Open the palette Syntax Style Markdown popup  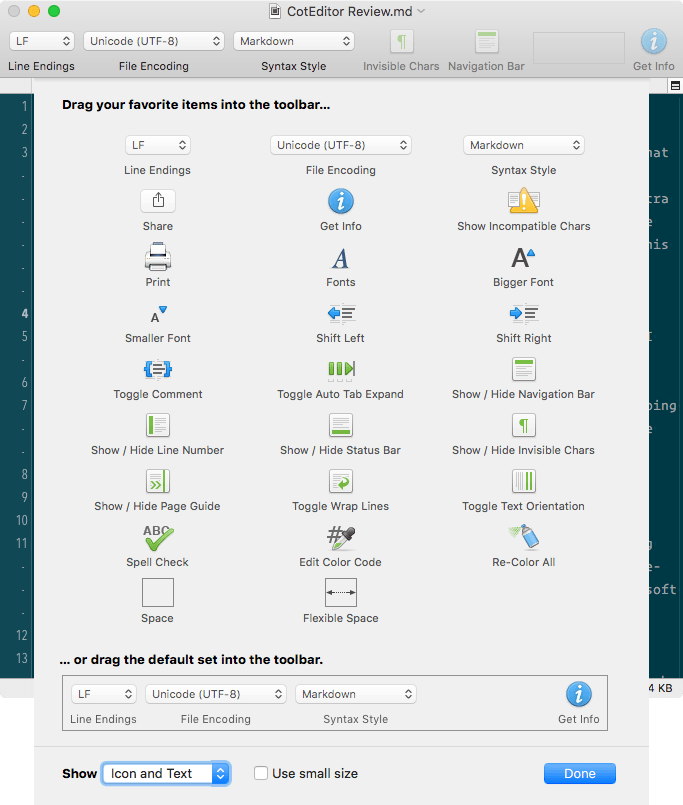point(523,145)
